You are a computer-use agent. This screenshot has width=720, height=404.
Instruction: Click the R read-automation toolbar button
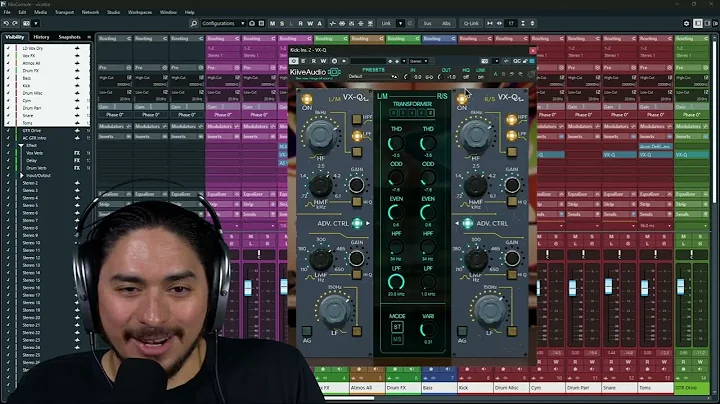[x=300, y=23]
